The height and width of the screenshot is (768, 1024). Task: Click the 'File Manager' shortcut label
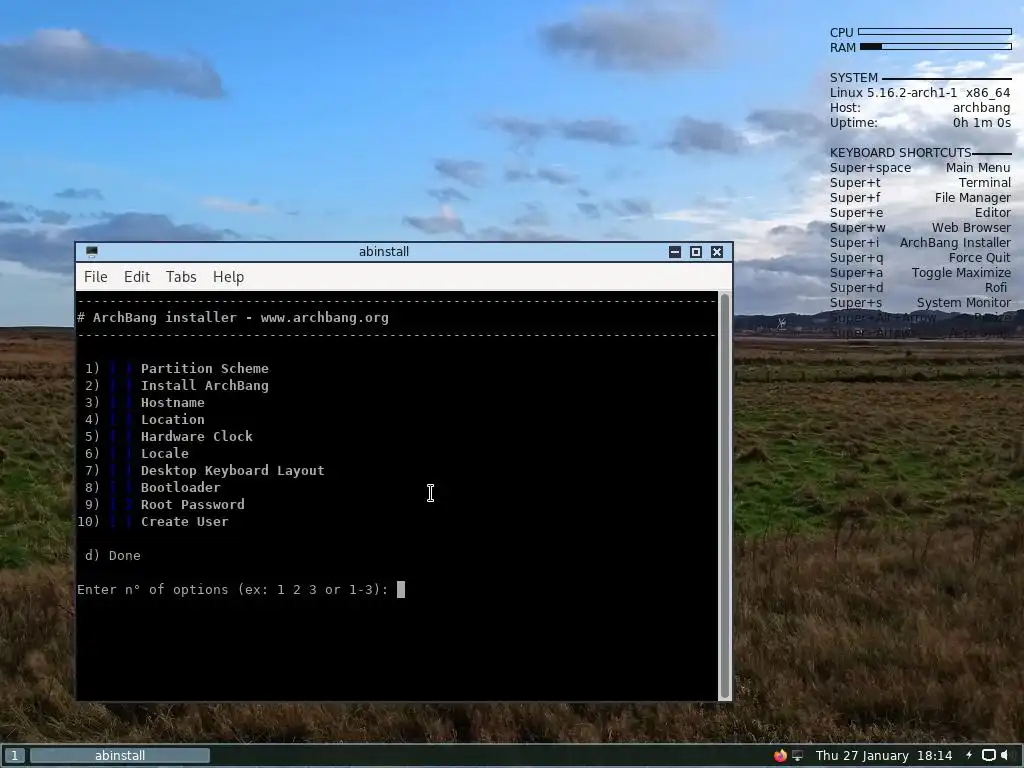[972, 198]
